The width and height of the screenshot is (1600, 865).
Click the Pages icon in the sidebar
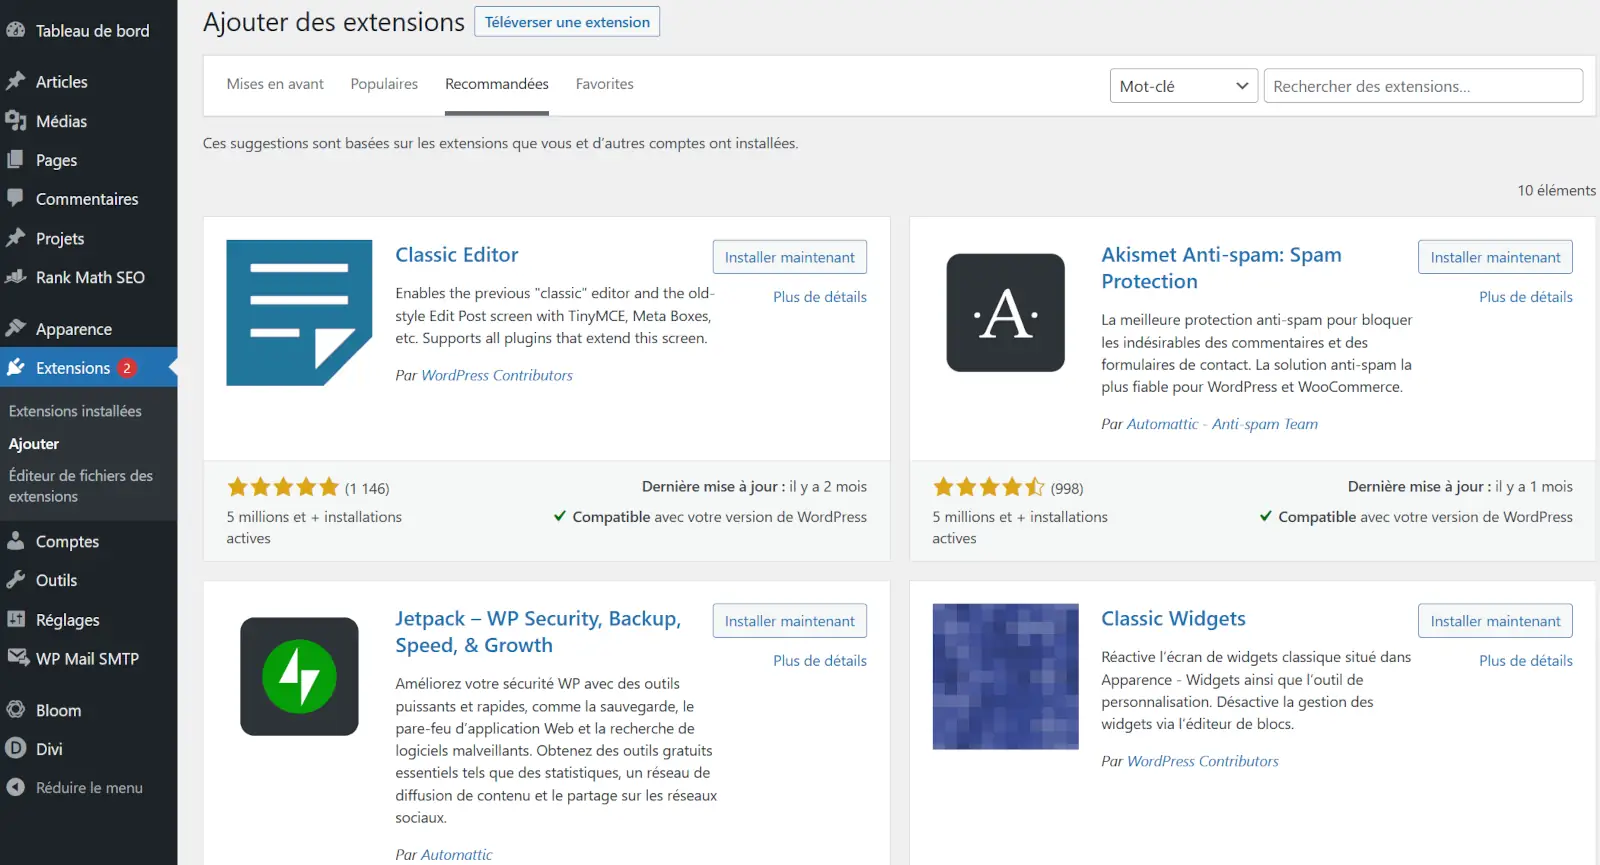click(x=16, y=160)
